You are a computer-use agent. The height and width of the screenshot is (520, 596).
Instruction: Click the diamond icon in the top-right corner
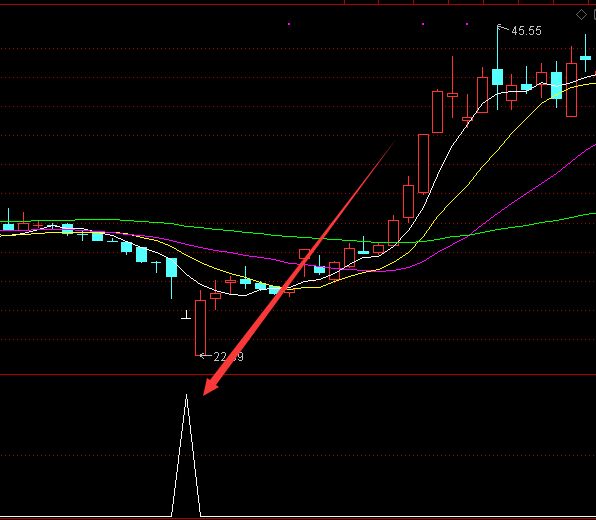(581, 15)
